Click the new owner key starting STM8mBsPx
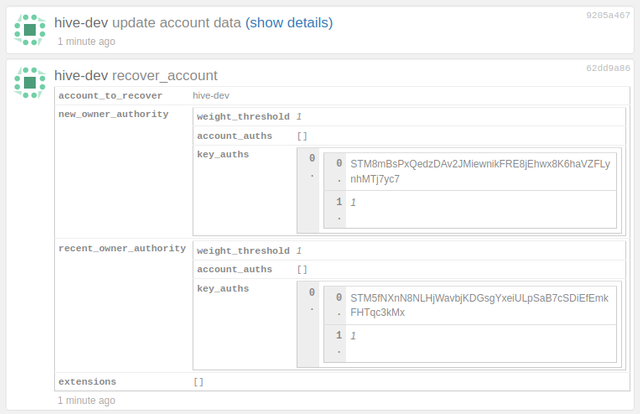 coord(480,171)
